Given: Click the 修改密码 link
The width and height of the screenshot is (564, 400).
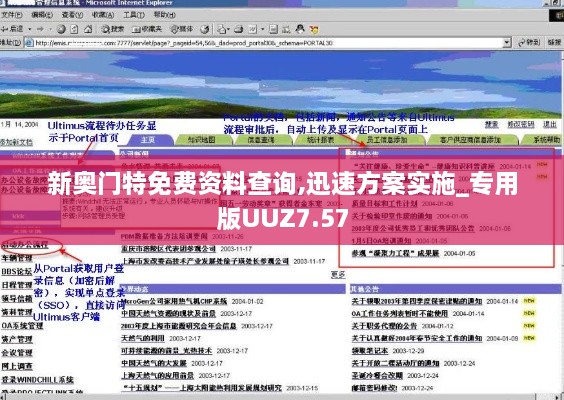Looking at the screenshot, I should coord(521,124).
